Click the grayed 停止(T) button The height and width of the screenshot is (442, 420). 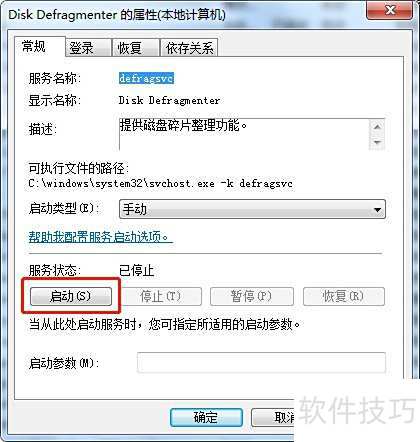coord(160,296)
